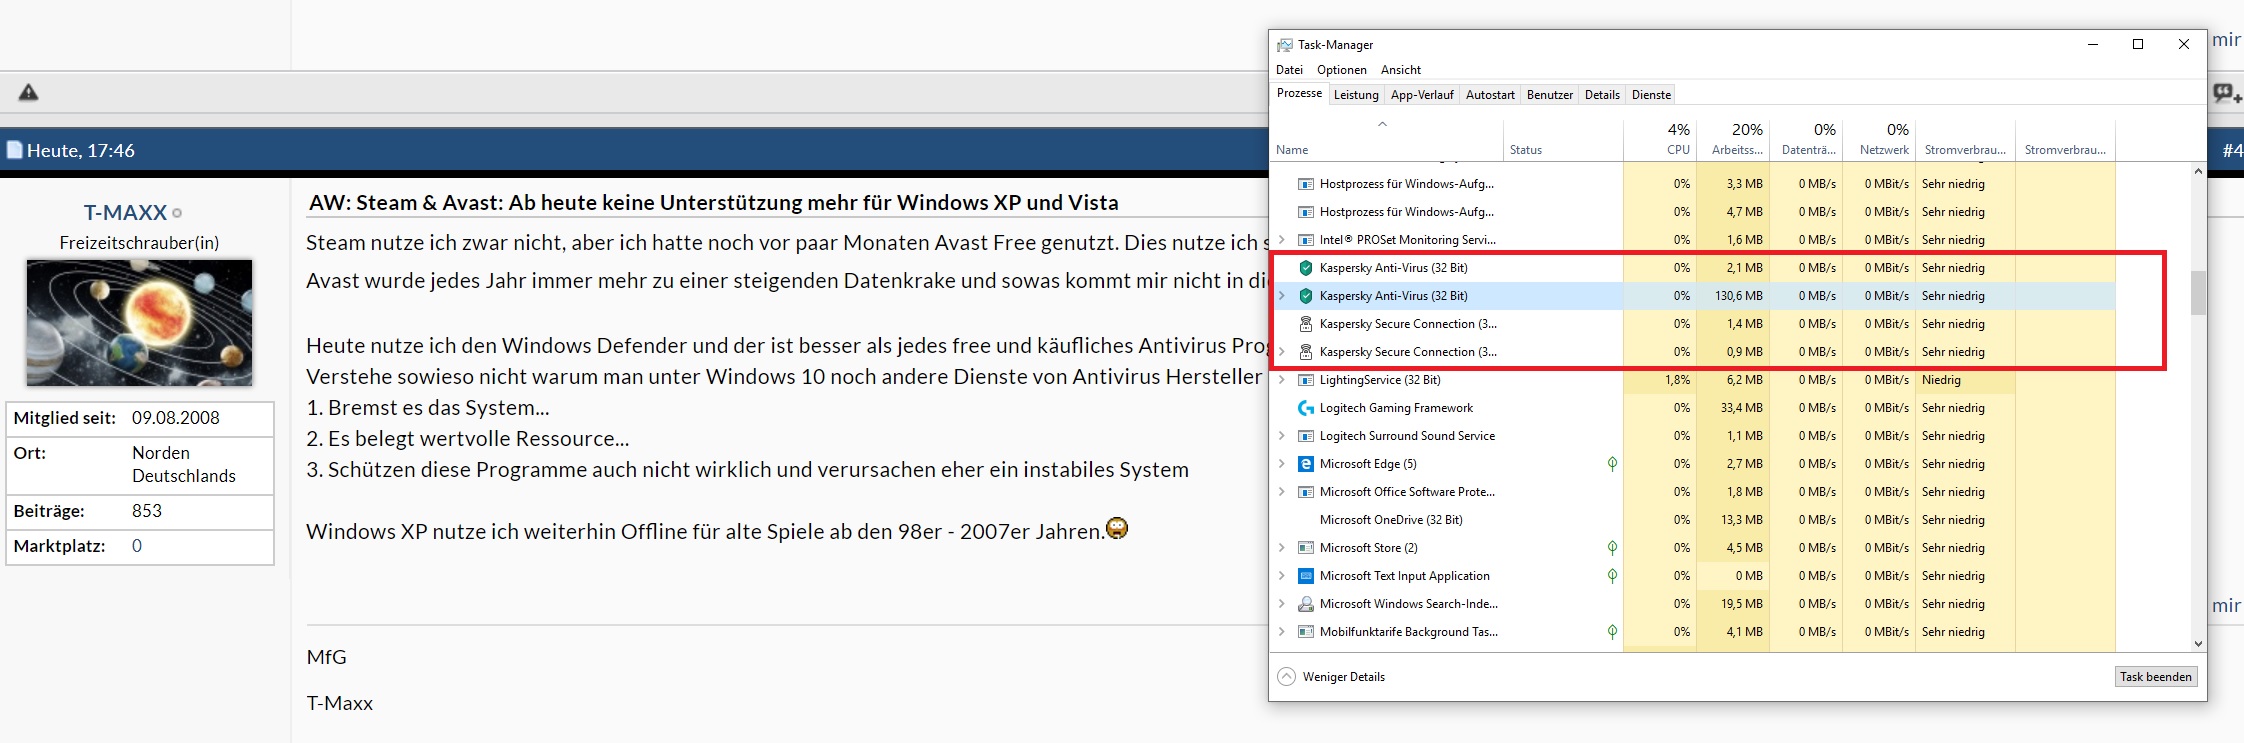Click the 1,8% CPU value for LightingService

(1678, 380)
